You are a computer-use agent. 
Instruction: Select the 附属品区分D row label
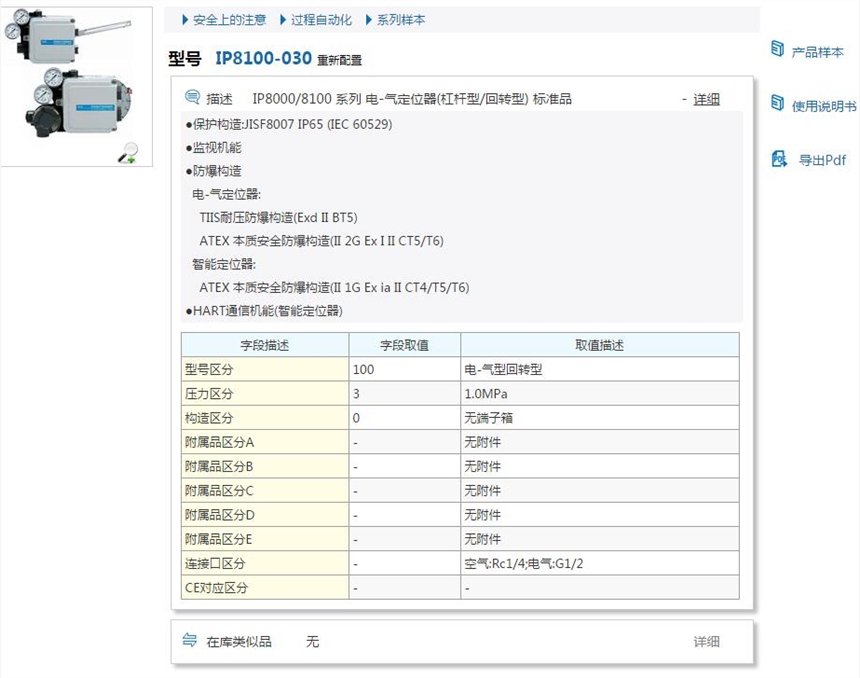click(x=265, y=515)
